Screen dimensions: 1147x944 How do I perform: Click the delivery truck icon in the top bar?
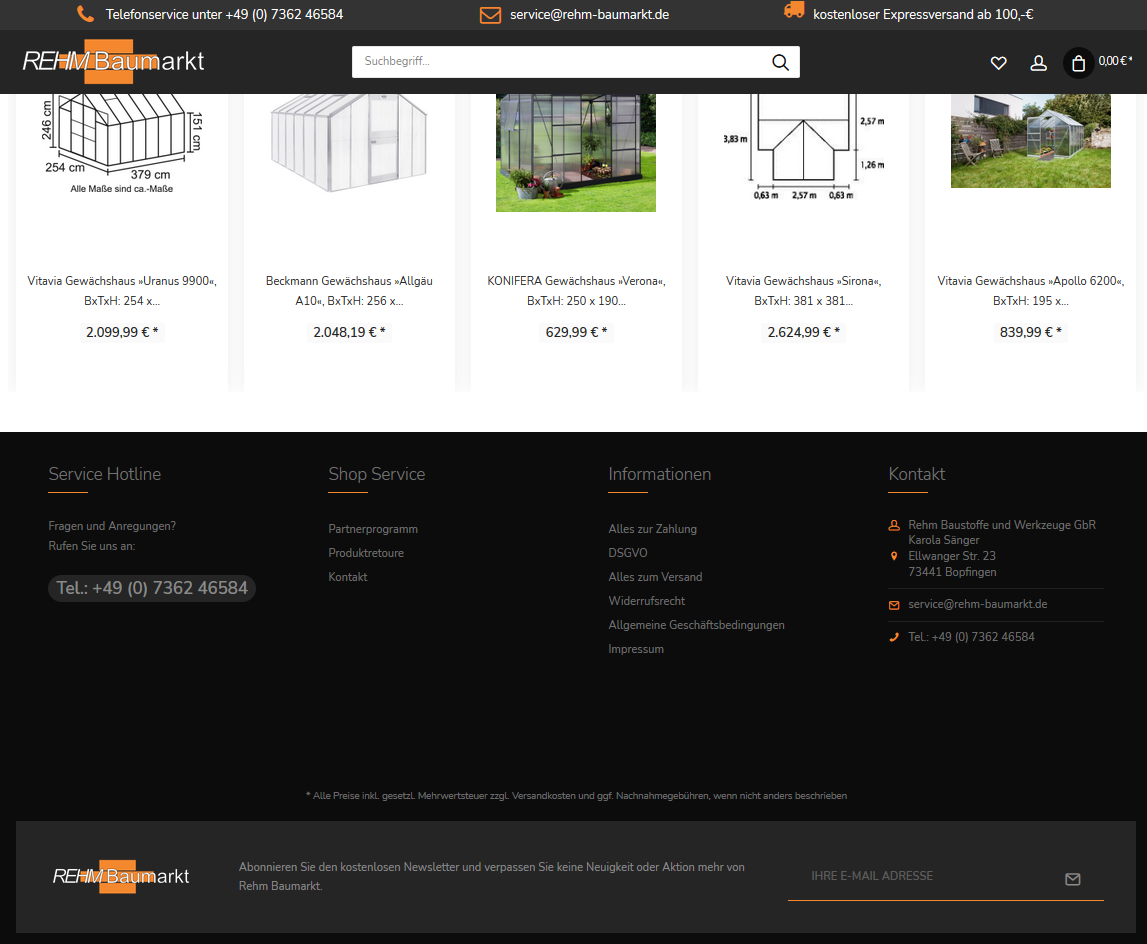coord(794,10)
